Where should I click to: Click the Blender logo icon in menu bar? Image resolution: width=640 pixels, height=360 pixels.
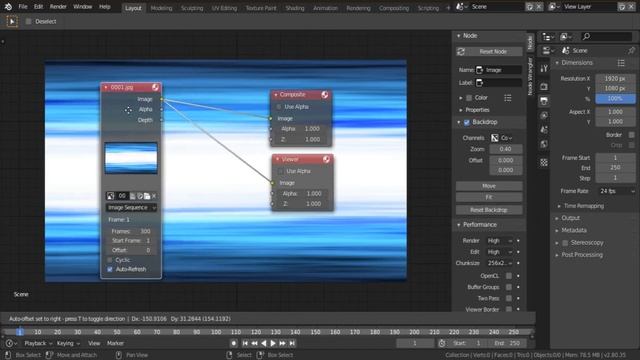tap(8, 7)
